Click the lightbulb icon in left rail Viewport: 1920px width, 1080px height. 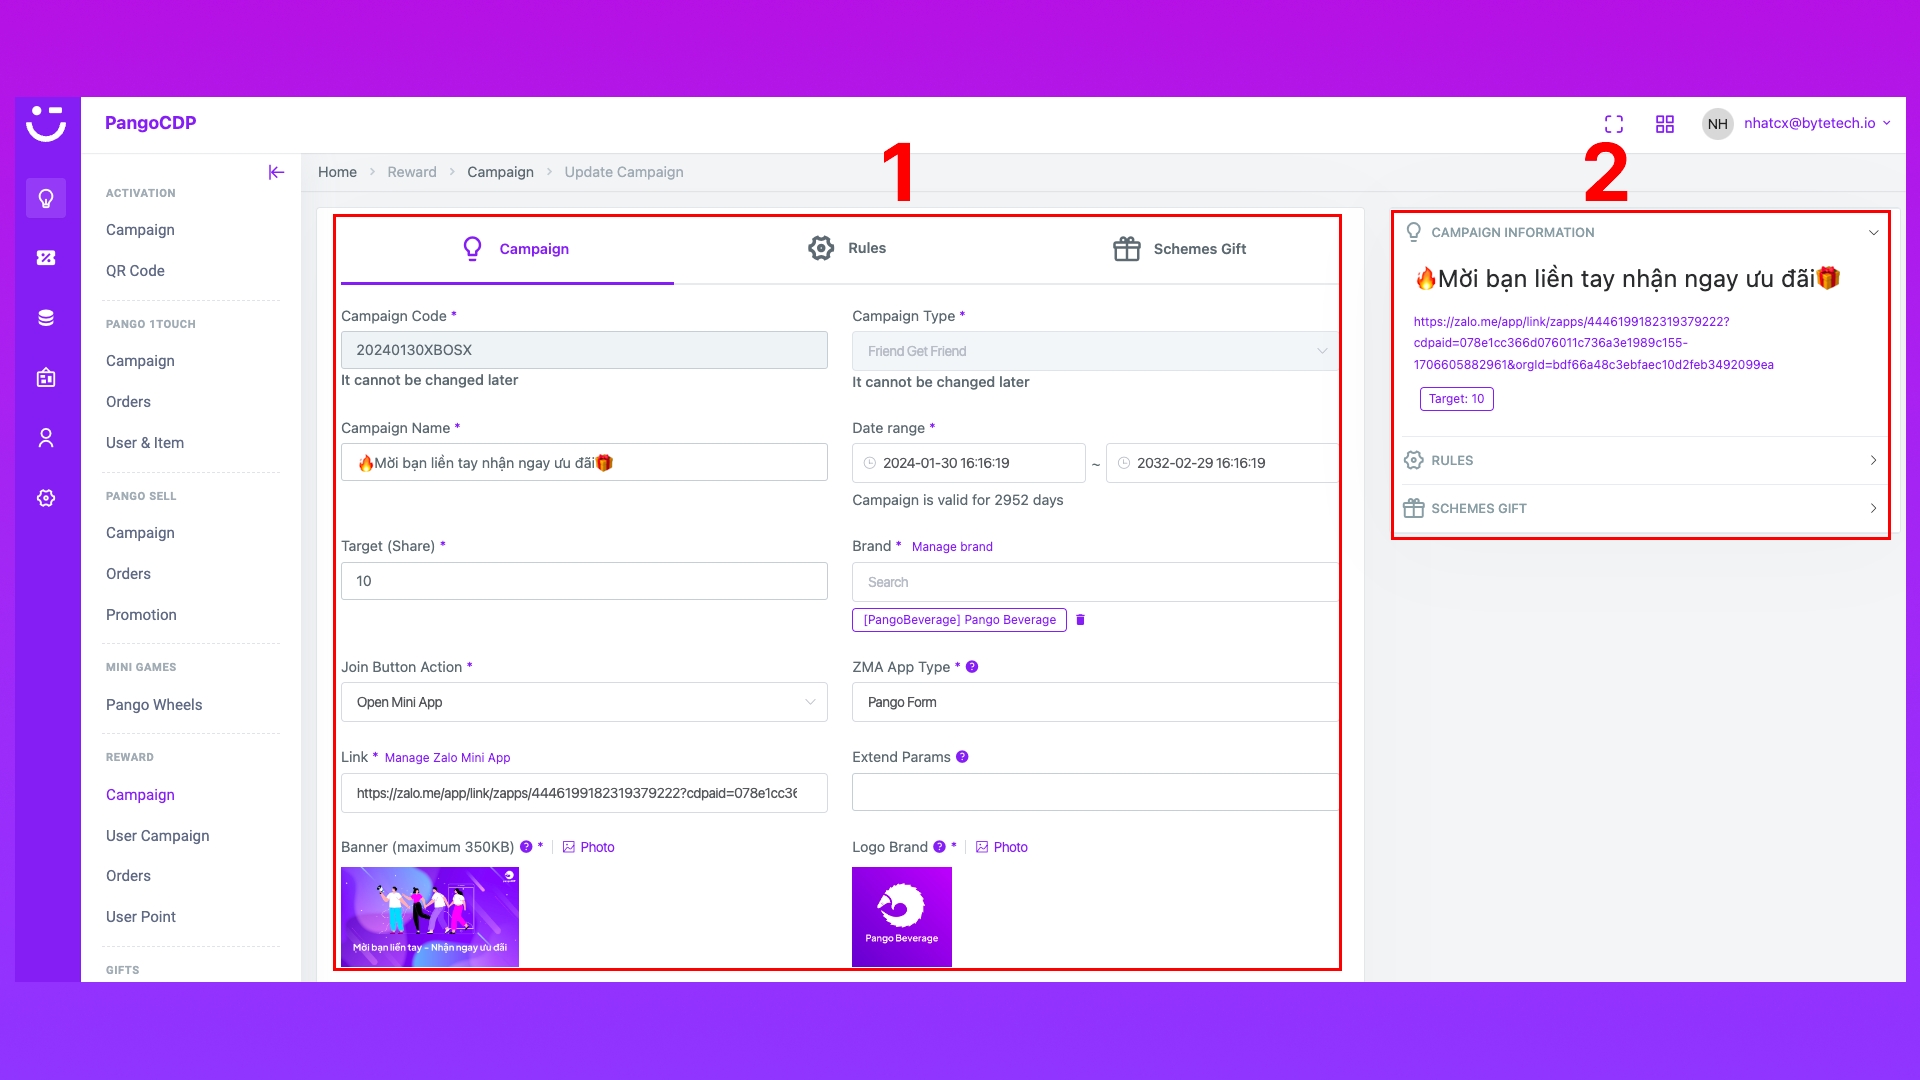46,198
